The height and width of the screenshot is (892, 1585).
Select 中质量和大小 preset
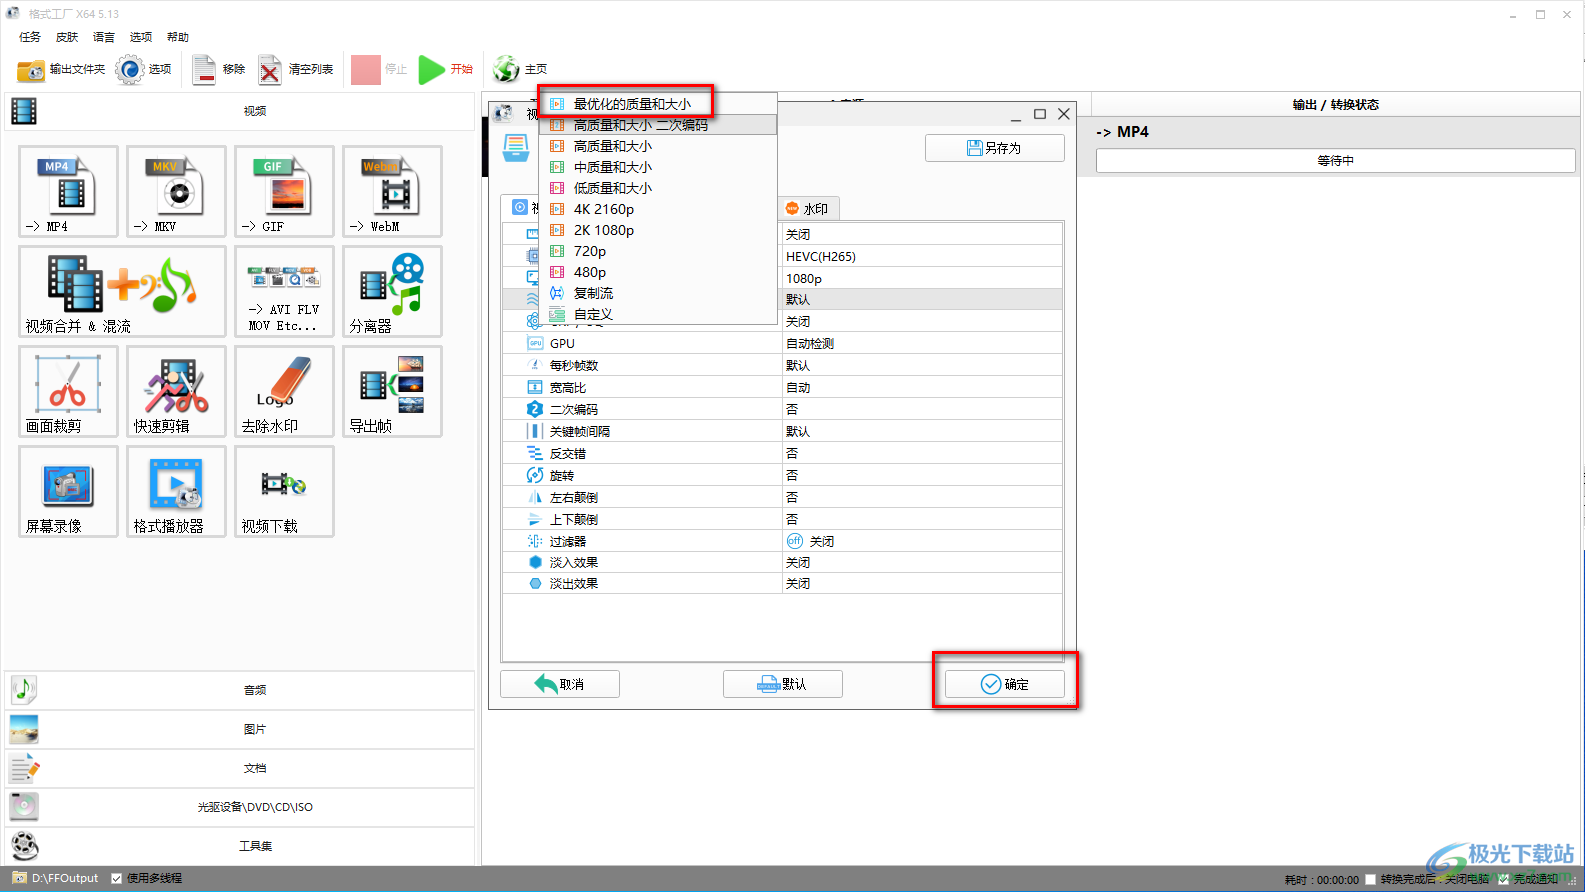click(x=658, y=167)
